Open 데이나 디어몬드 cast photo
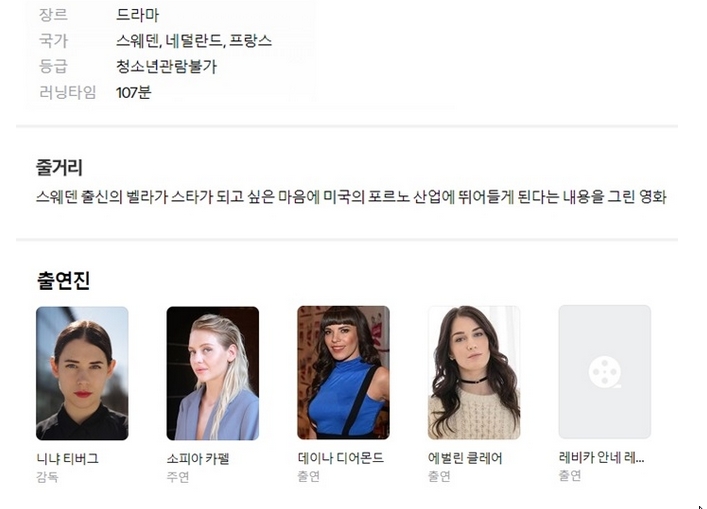This screenshot has height=509, width=707. coord(344,372)
